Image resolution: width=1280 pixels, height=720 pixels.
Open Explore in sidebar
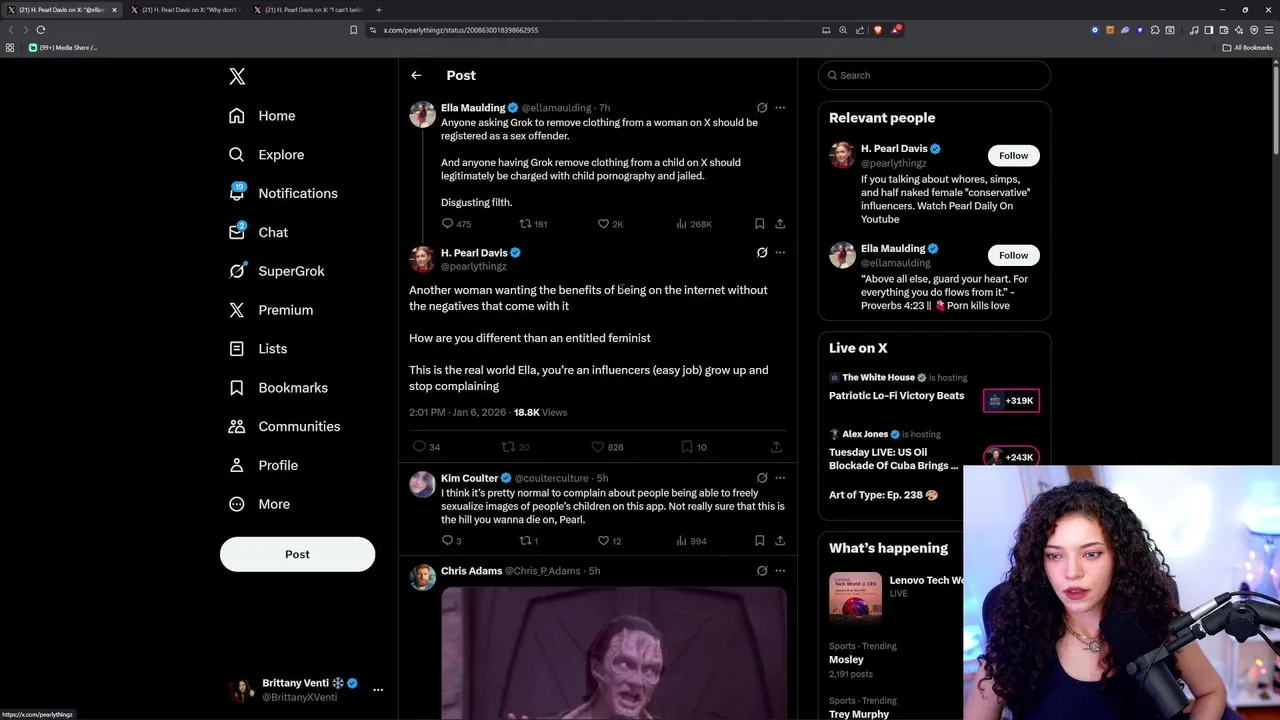[x=266, y=155]
